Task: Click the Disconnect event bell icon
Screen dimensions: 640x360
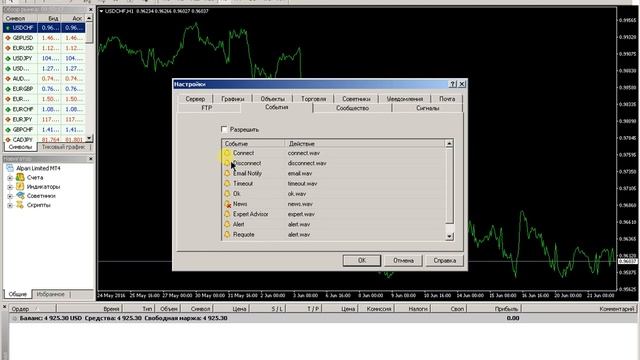Action: [x=227, y=163]
